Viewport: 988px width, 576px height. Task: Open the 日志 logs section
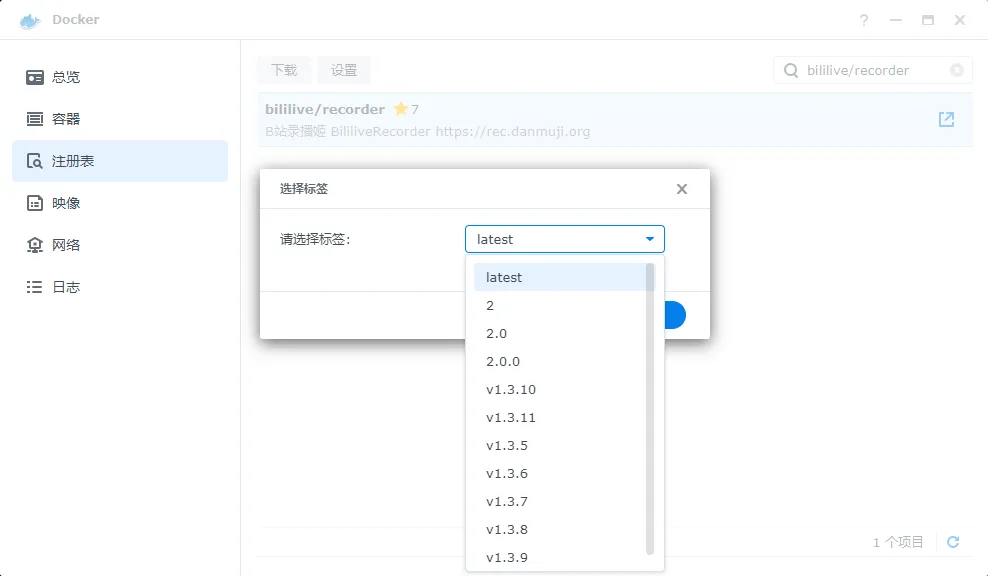(120, 287)
